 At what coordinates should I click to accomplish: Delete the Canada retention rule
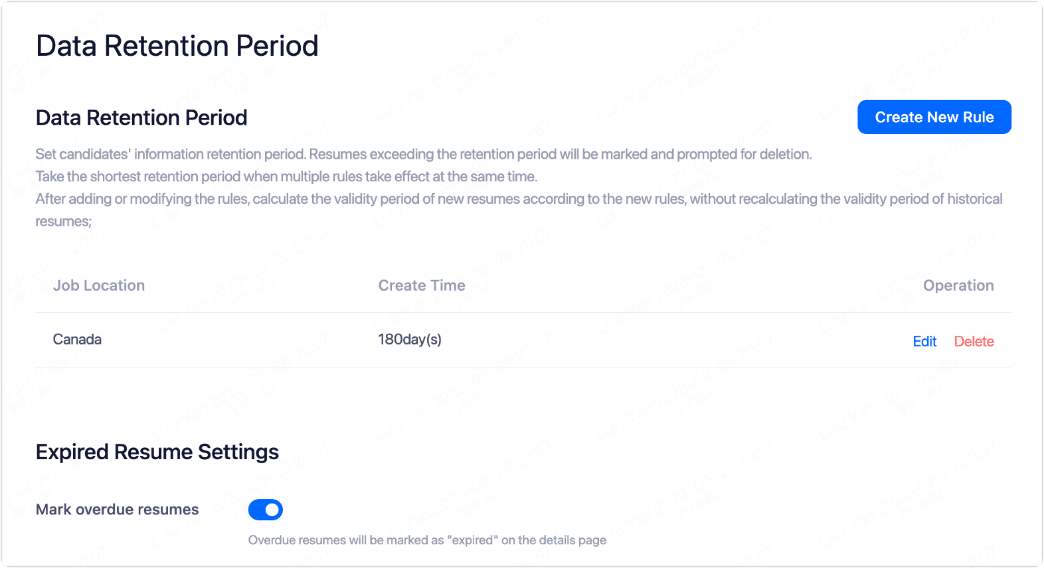click(973, 341)
